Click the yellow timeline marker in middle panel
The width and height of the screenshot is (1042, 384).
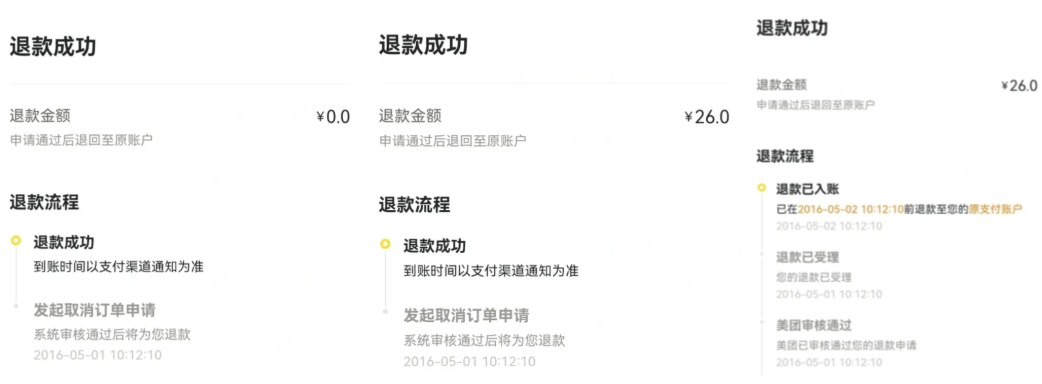(385, 244)
